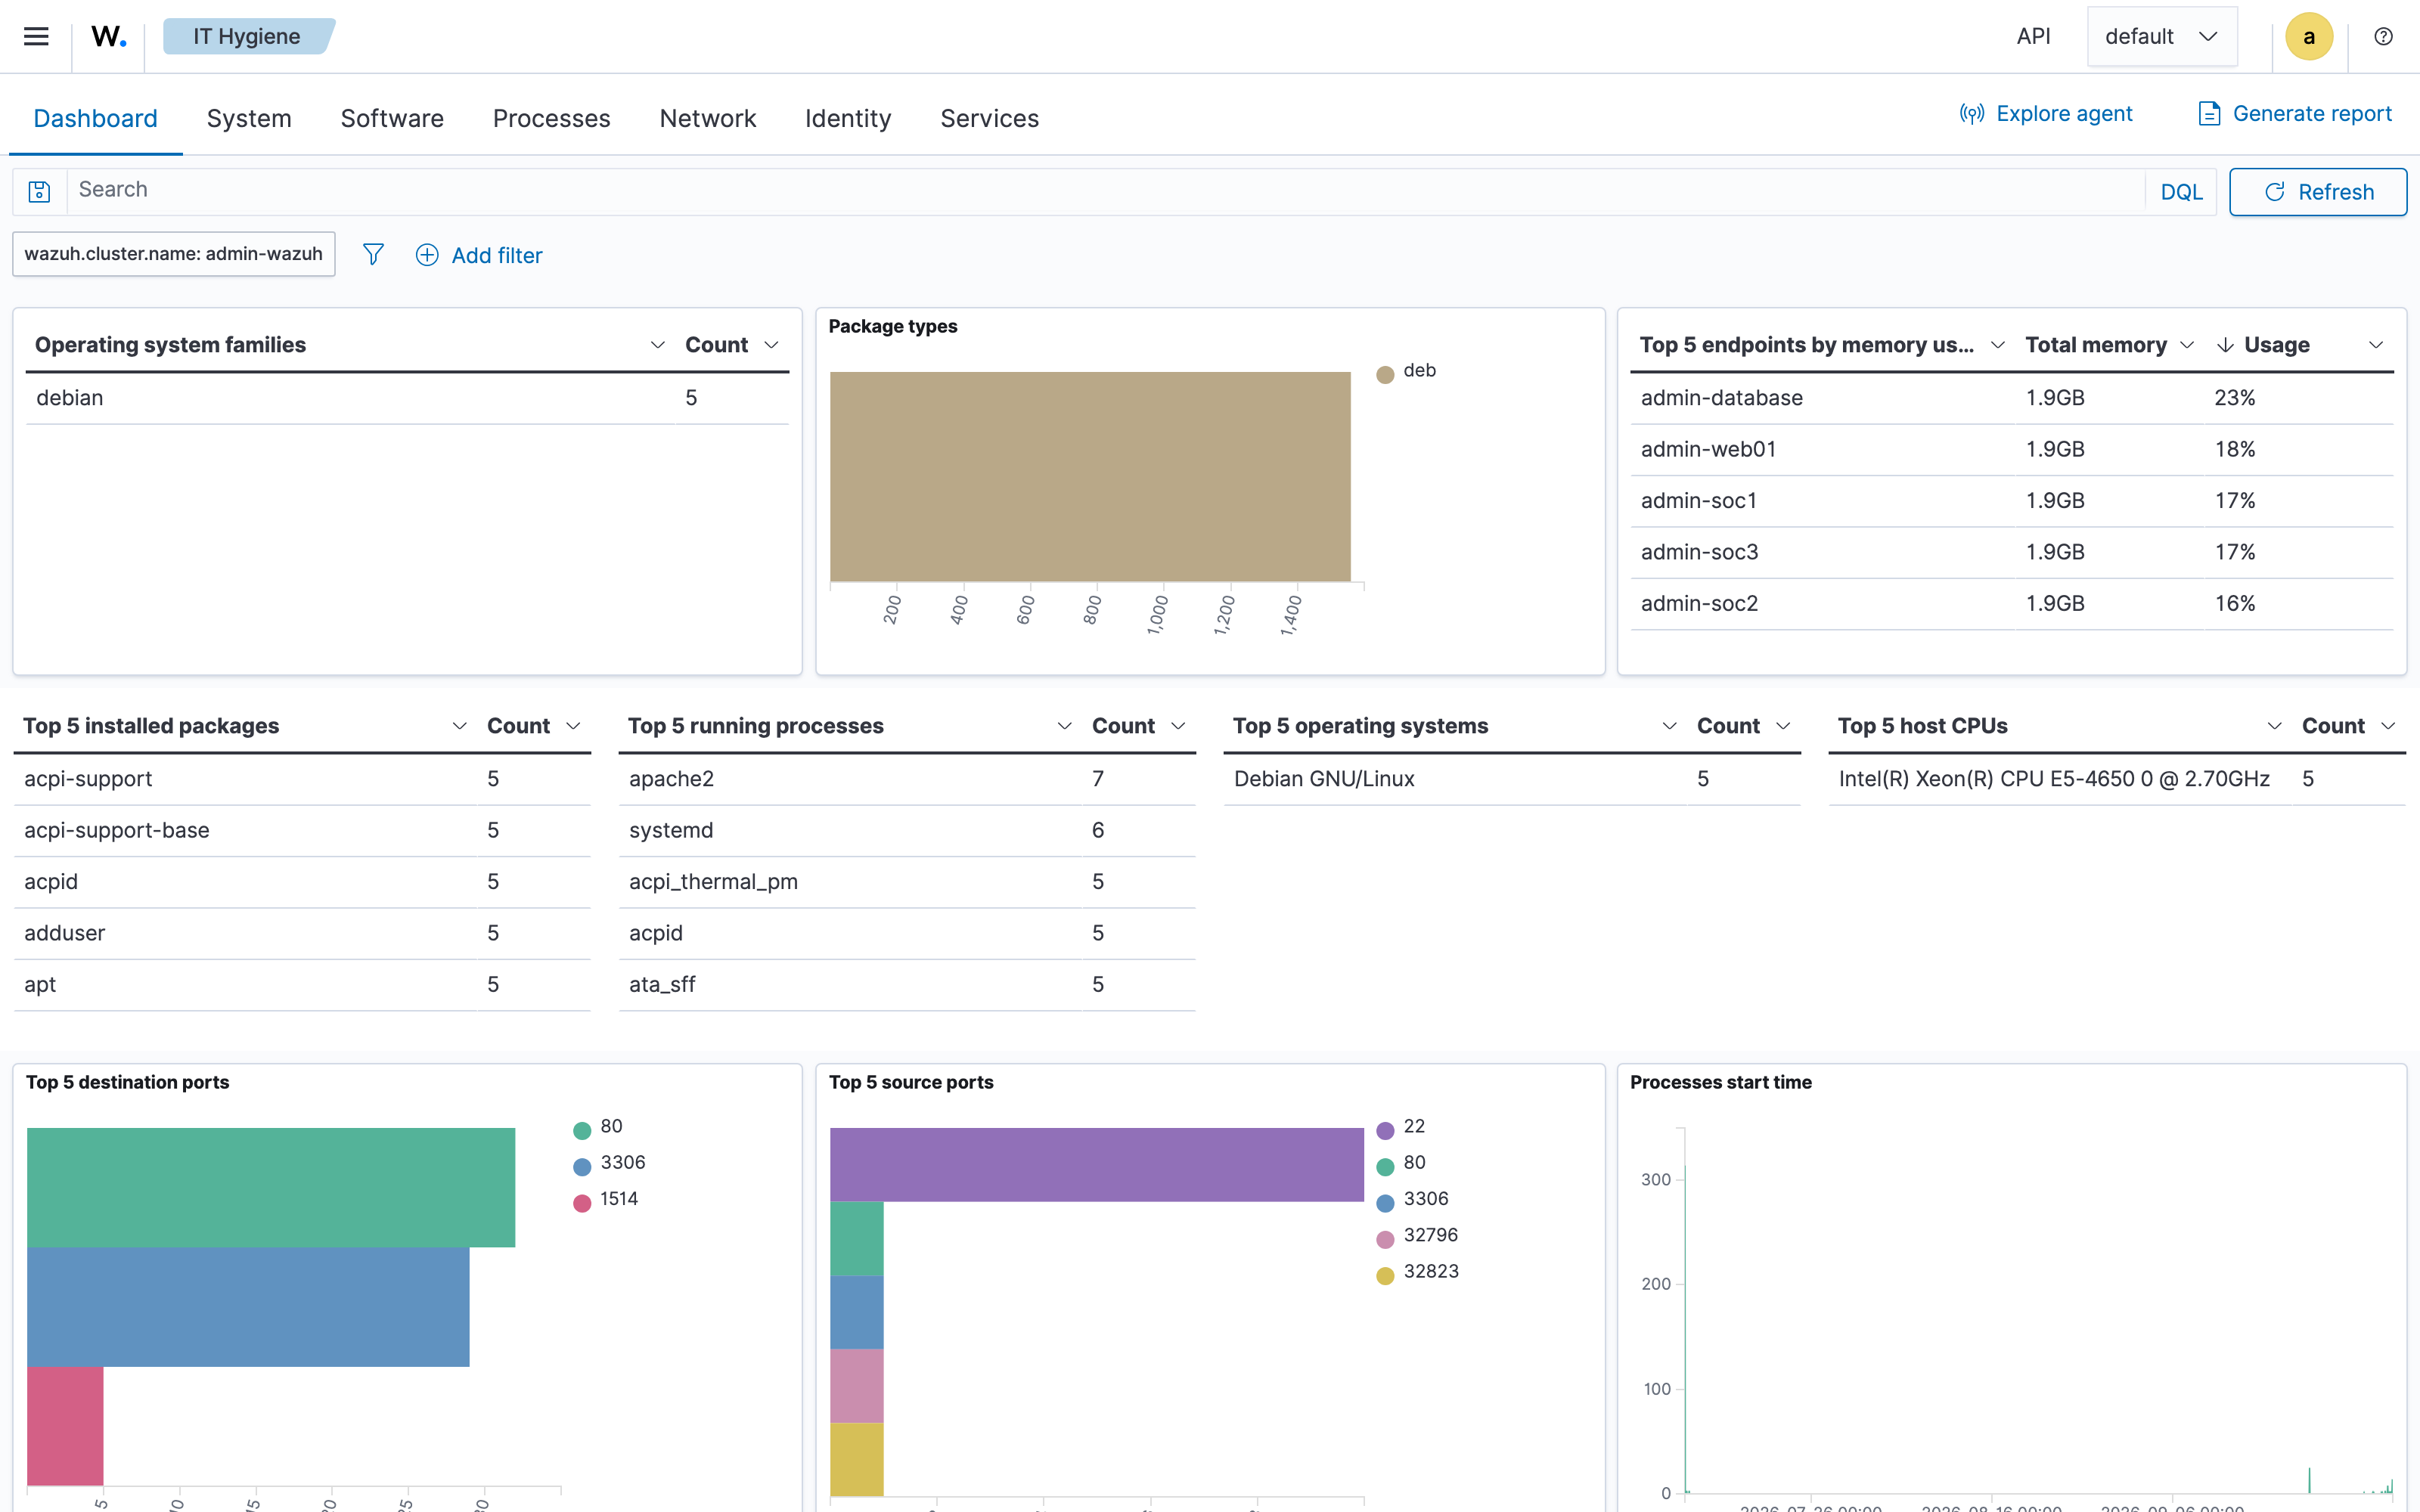Open Top 5 installed packages column chevron
Screen dimensions: 2420x1512
459,726
